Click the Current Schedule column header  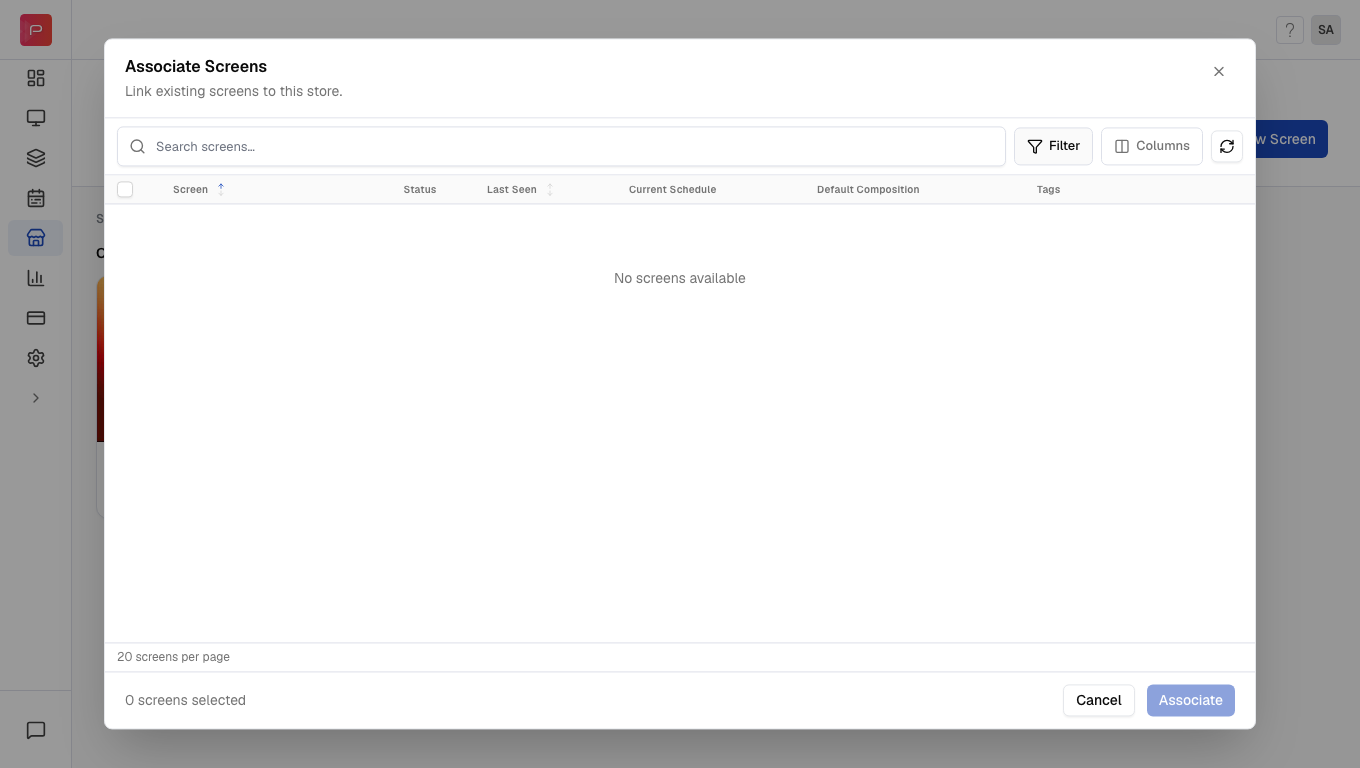(x=672, y=189)
